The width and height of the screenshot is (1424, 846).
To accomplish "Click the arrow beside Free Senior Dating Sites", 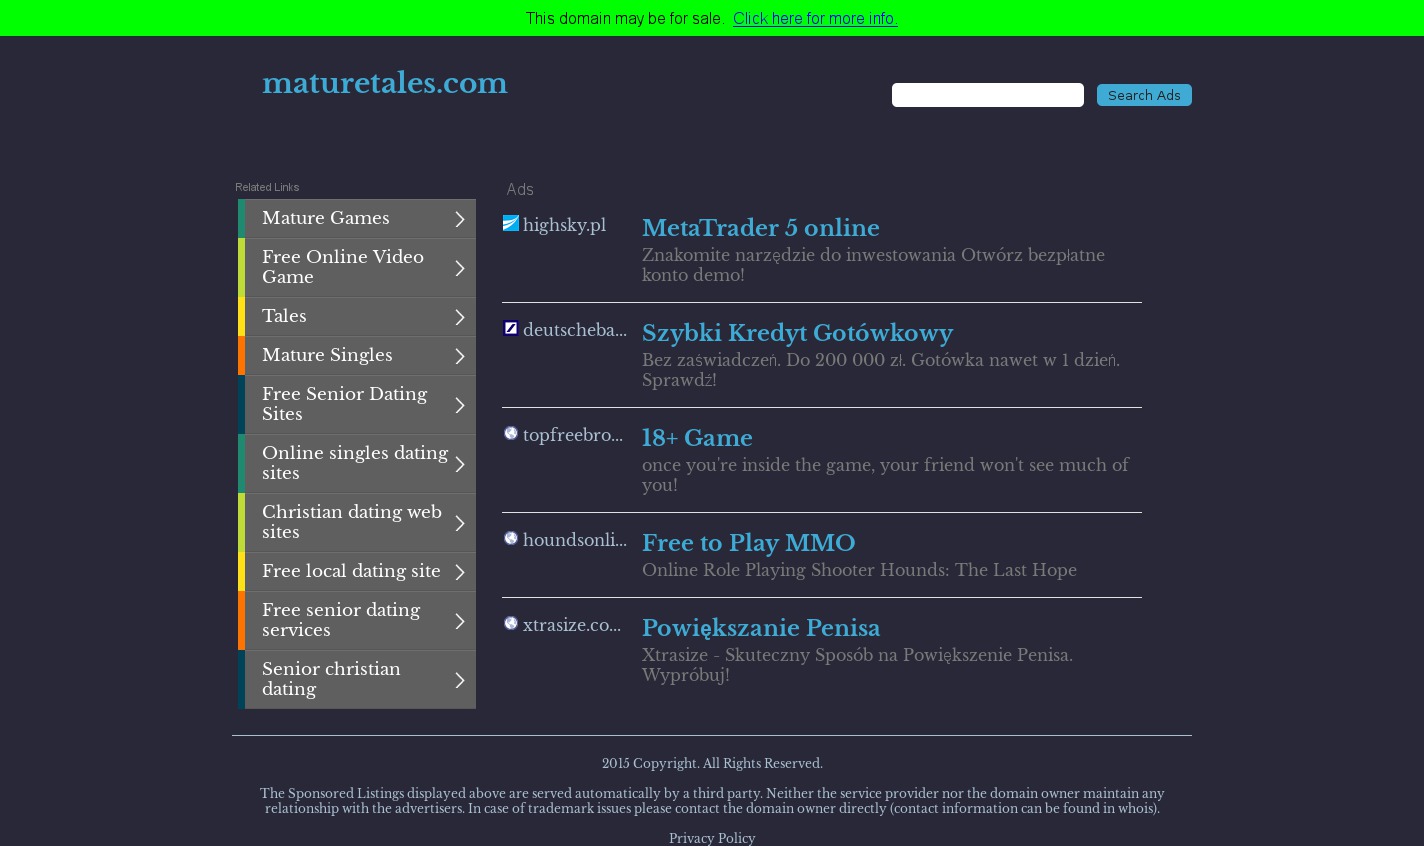I will [460, 405].
